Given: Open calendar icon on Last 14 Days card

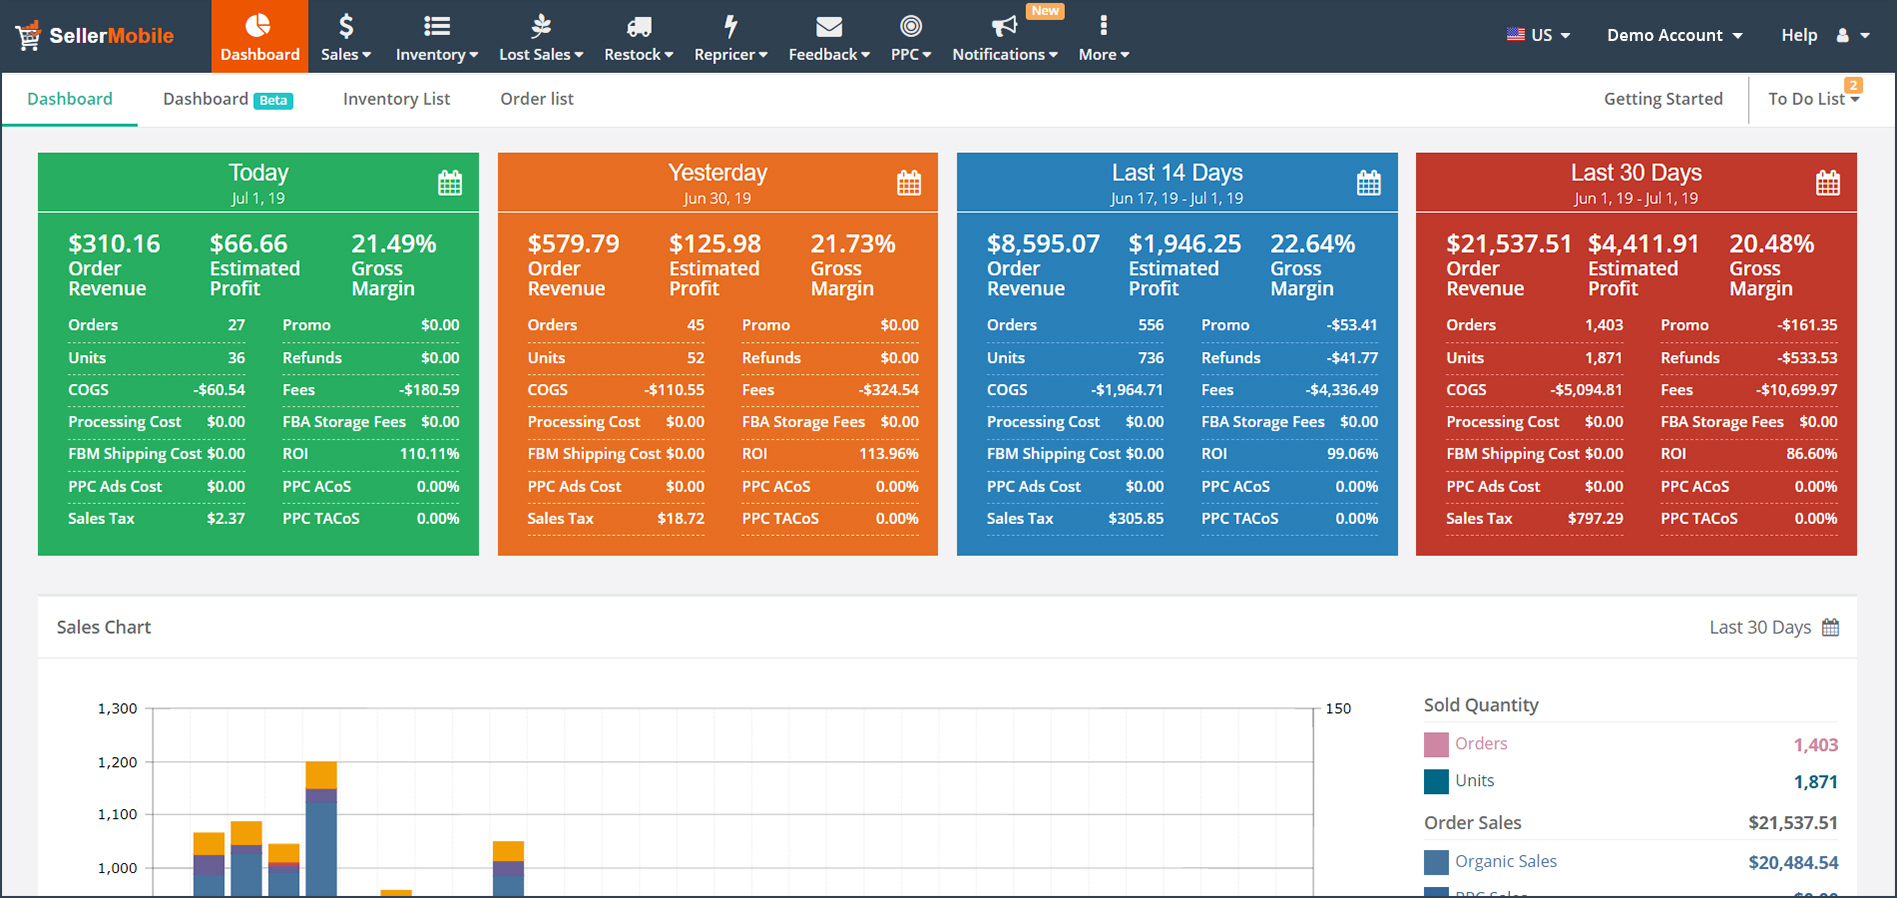Looking at the screenshot, I should [x=1369, y=183].
